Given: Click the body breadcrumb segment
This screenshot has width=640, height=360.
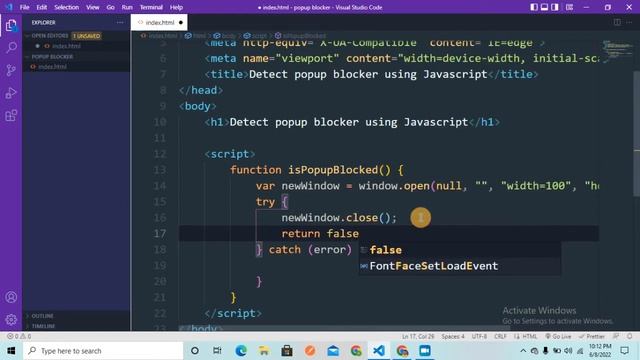Looking at the screenshot, I should point(225,36).
